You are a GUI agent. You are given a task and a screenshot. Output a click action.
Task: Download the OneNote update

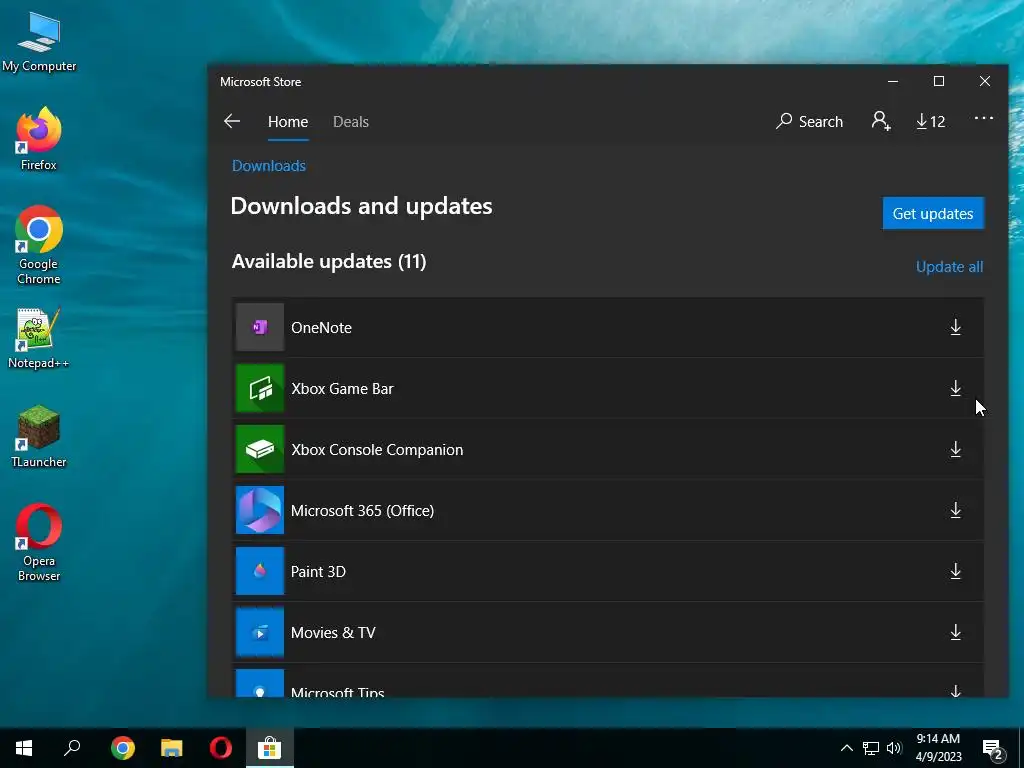point(955,327)
